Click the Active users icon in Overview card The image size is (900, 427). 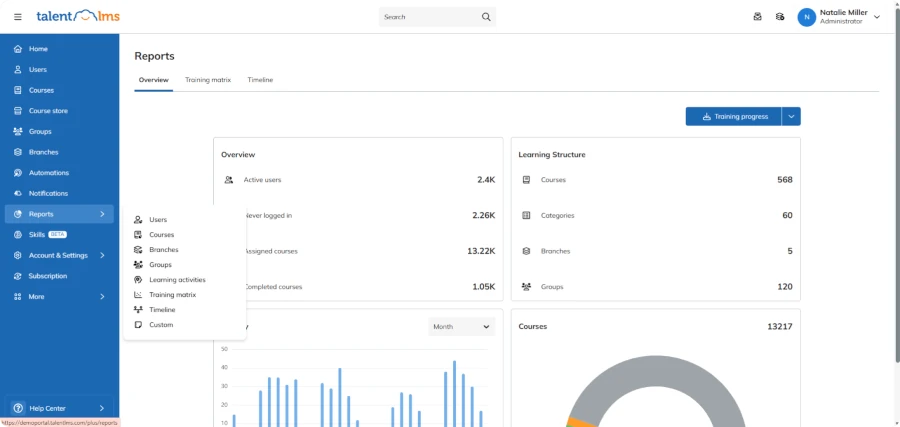[x=229, y=180]
